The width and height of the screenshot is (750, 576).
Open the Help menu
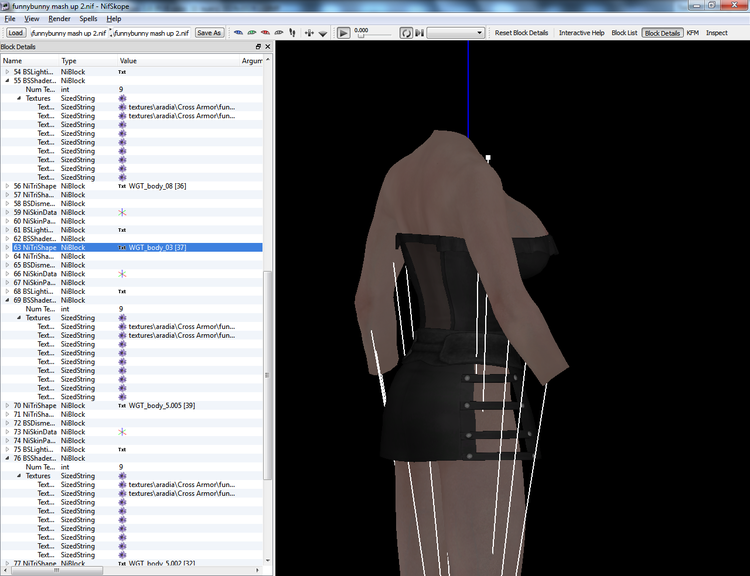point(113,19)
